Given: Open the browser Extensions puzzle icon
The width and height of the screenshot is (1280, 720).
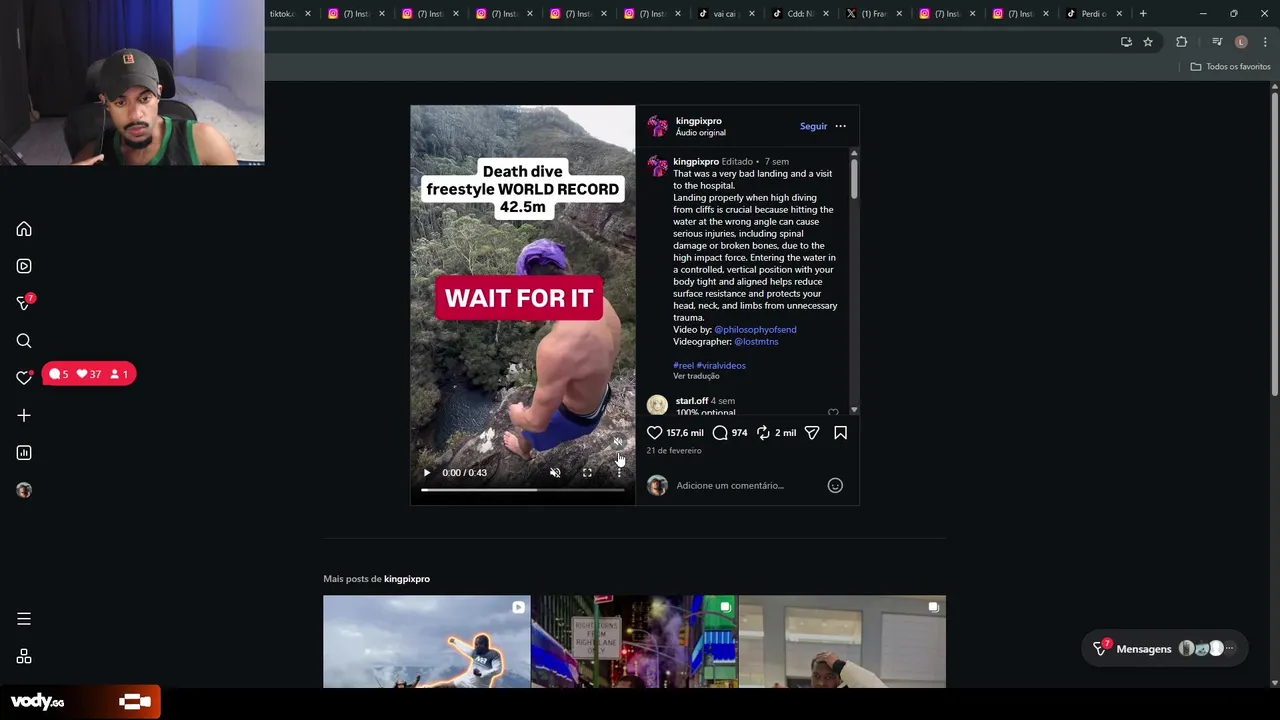Looking at the screenshot, I should click(x=1181, y=42).
